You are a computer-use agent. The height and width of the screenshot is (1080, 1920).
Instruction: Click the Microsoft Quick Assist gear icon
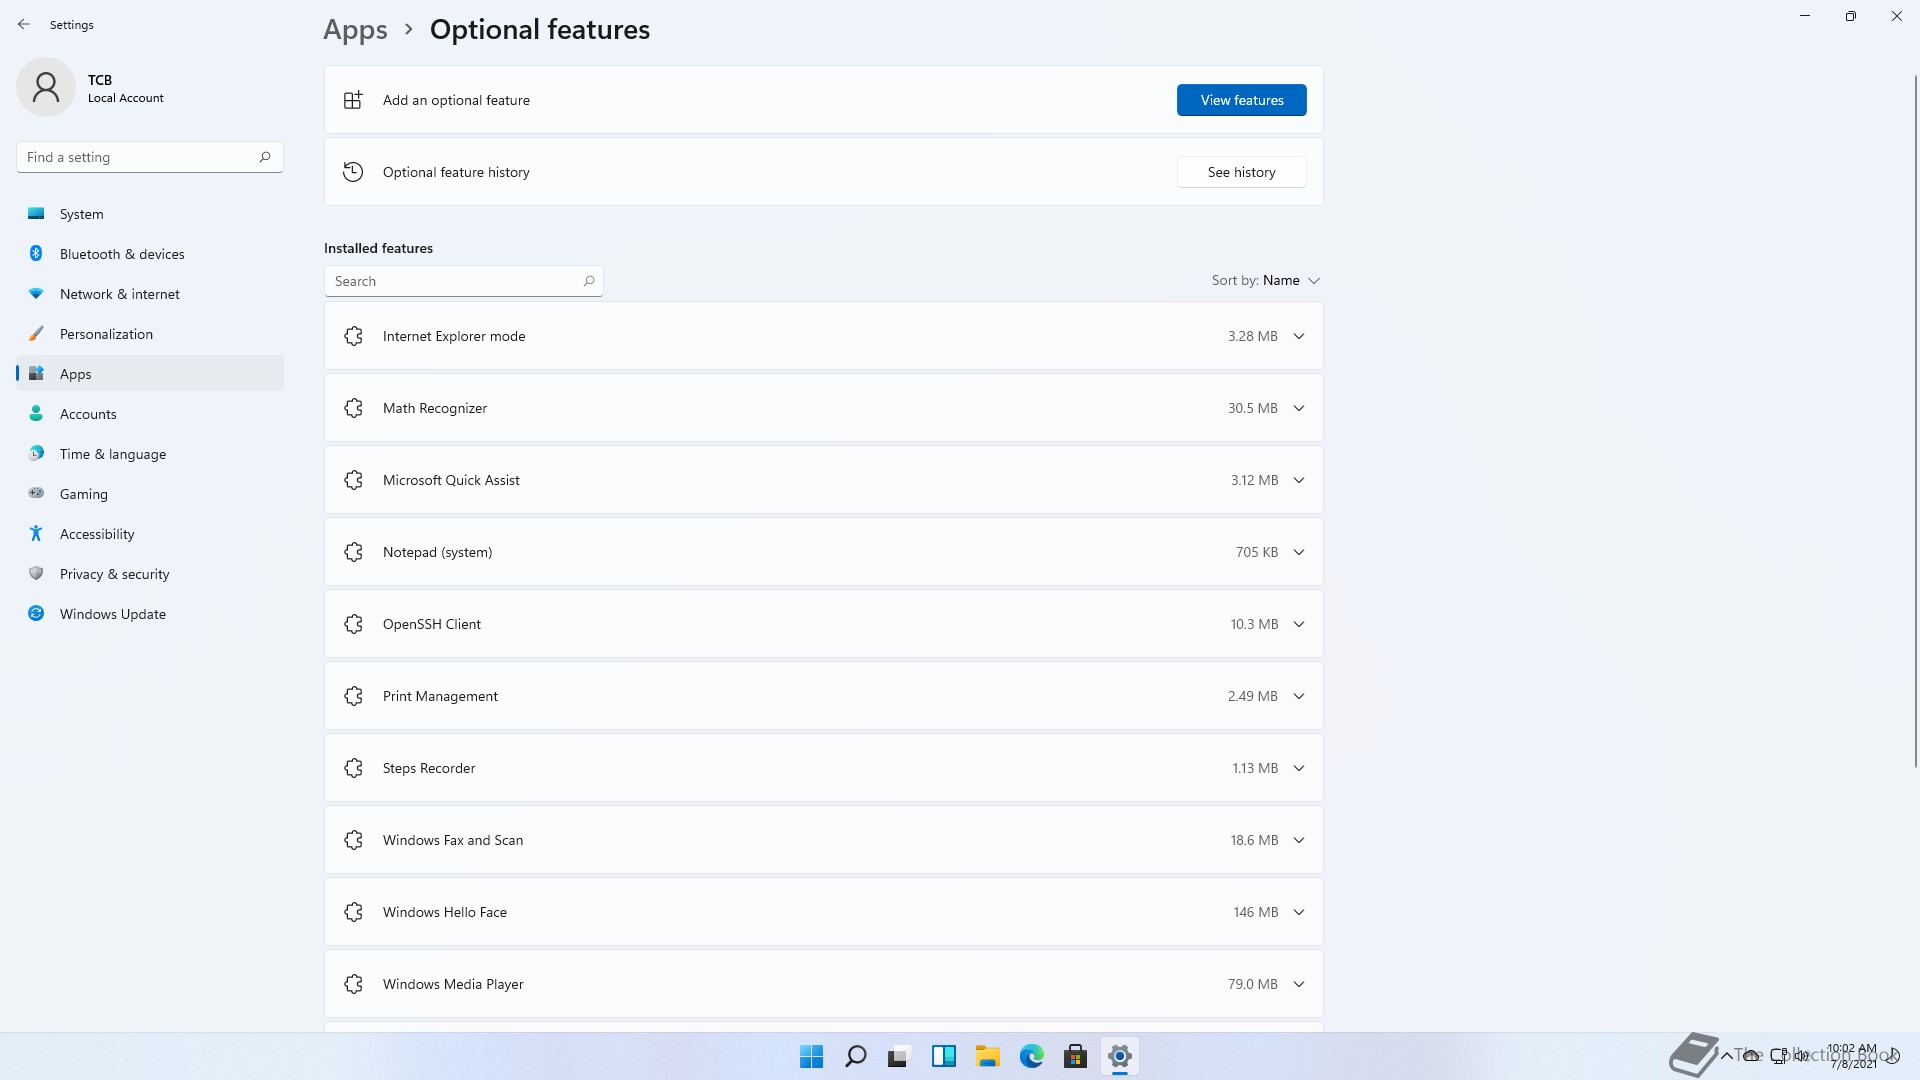pyautogui.click(x=353, y=480)
